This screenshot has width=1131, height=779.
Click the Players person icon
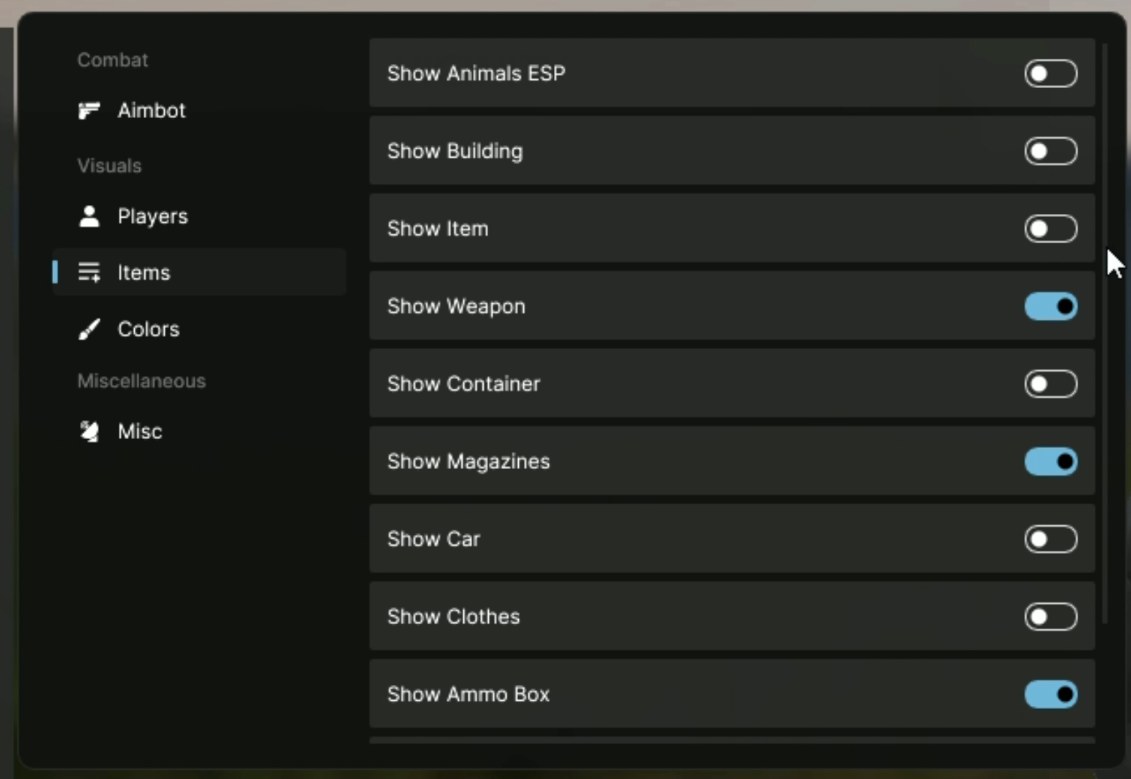pyautogui.click(x=89, y=216)
